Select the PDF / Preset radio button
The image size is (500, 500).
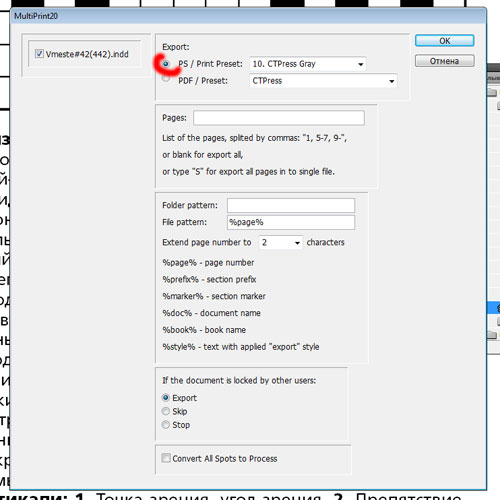click(166, 79)
